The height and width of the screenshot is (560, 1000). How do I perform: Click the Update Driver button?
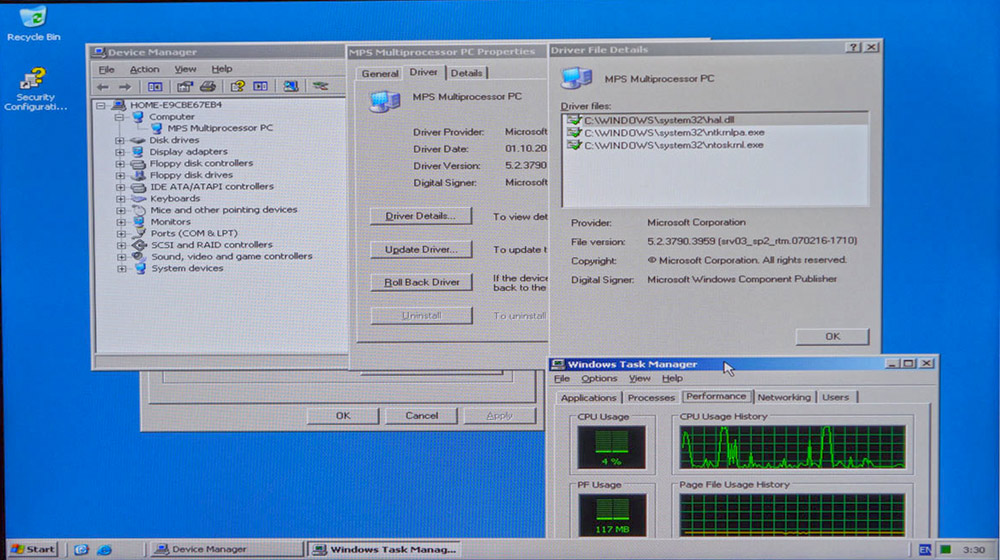tap(421, 249)
